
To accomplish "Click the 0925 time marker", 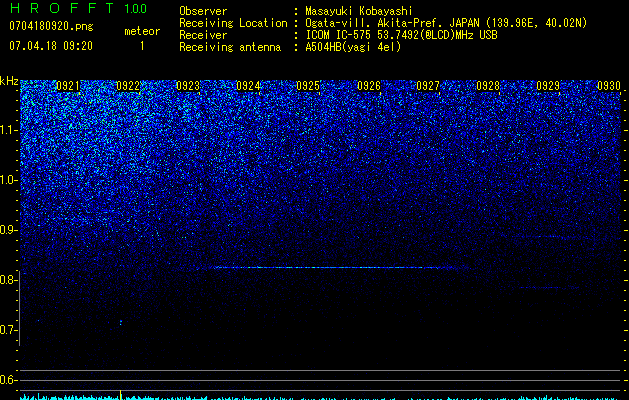I will pyautogui.click(x=308, y=86).
